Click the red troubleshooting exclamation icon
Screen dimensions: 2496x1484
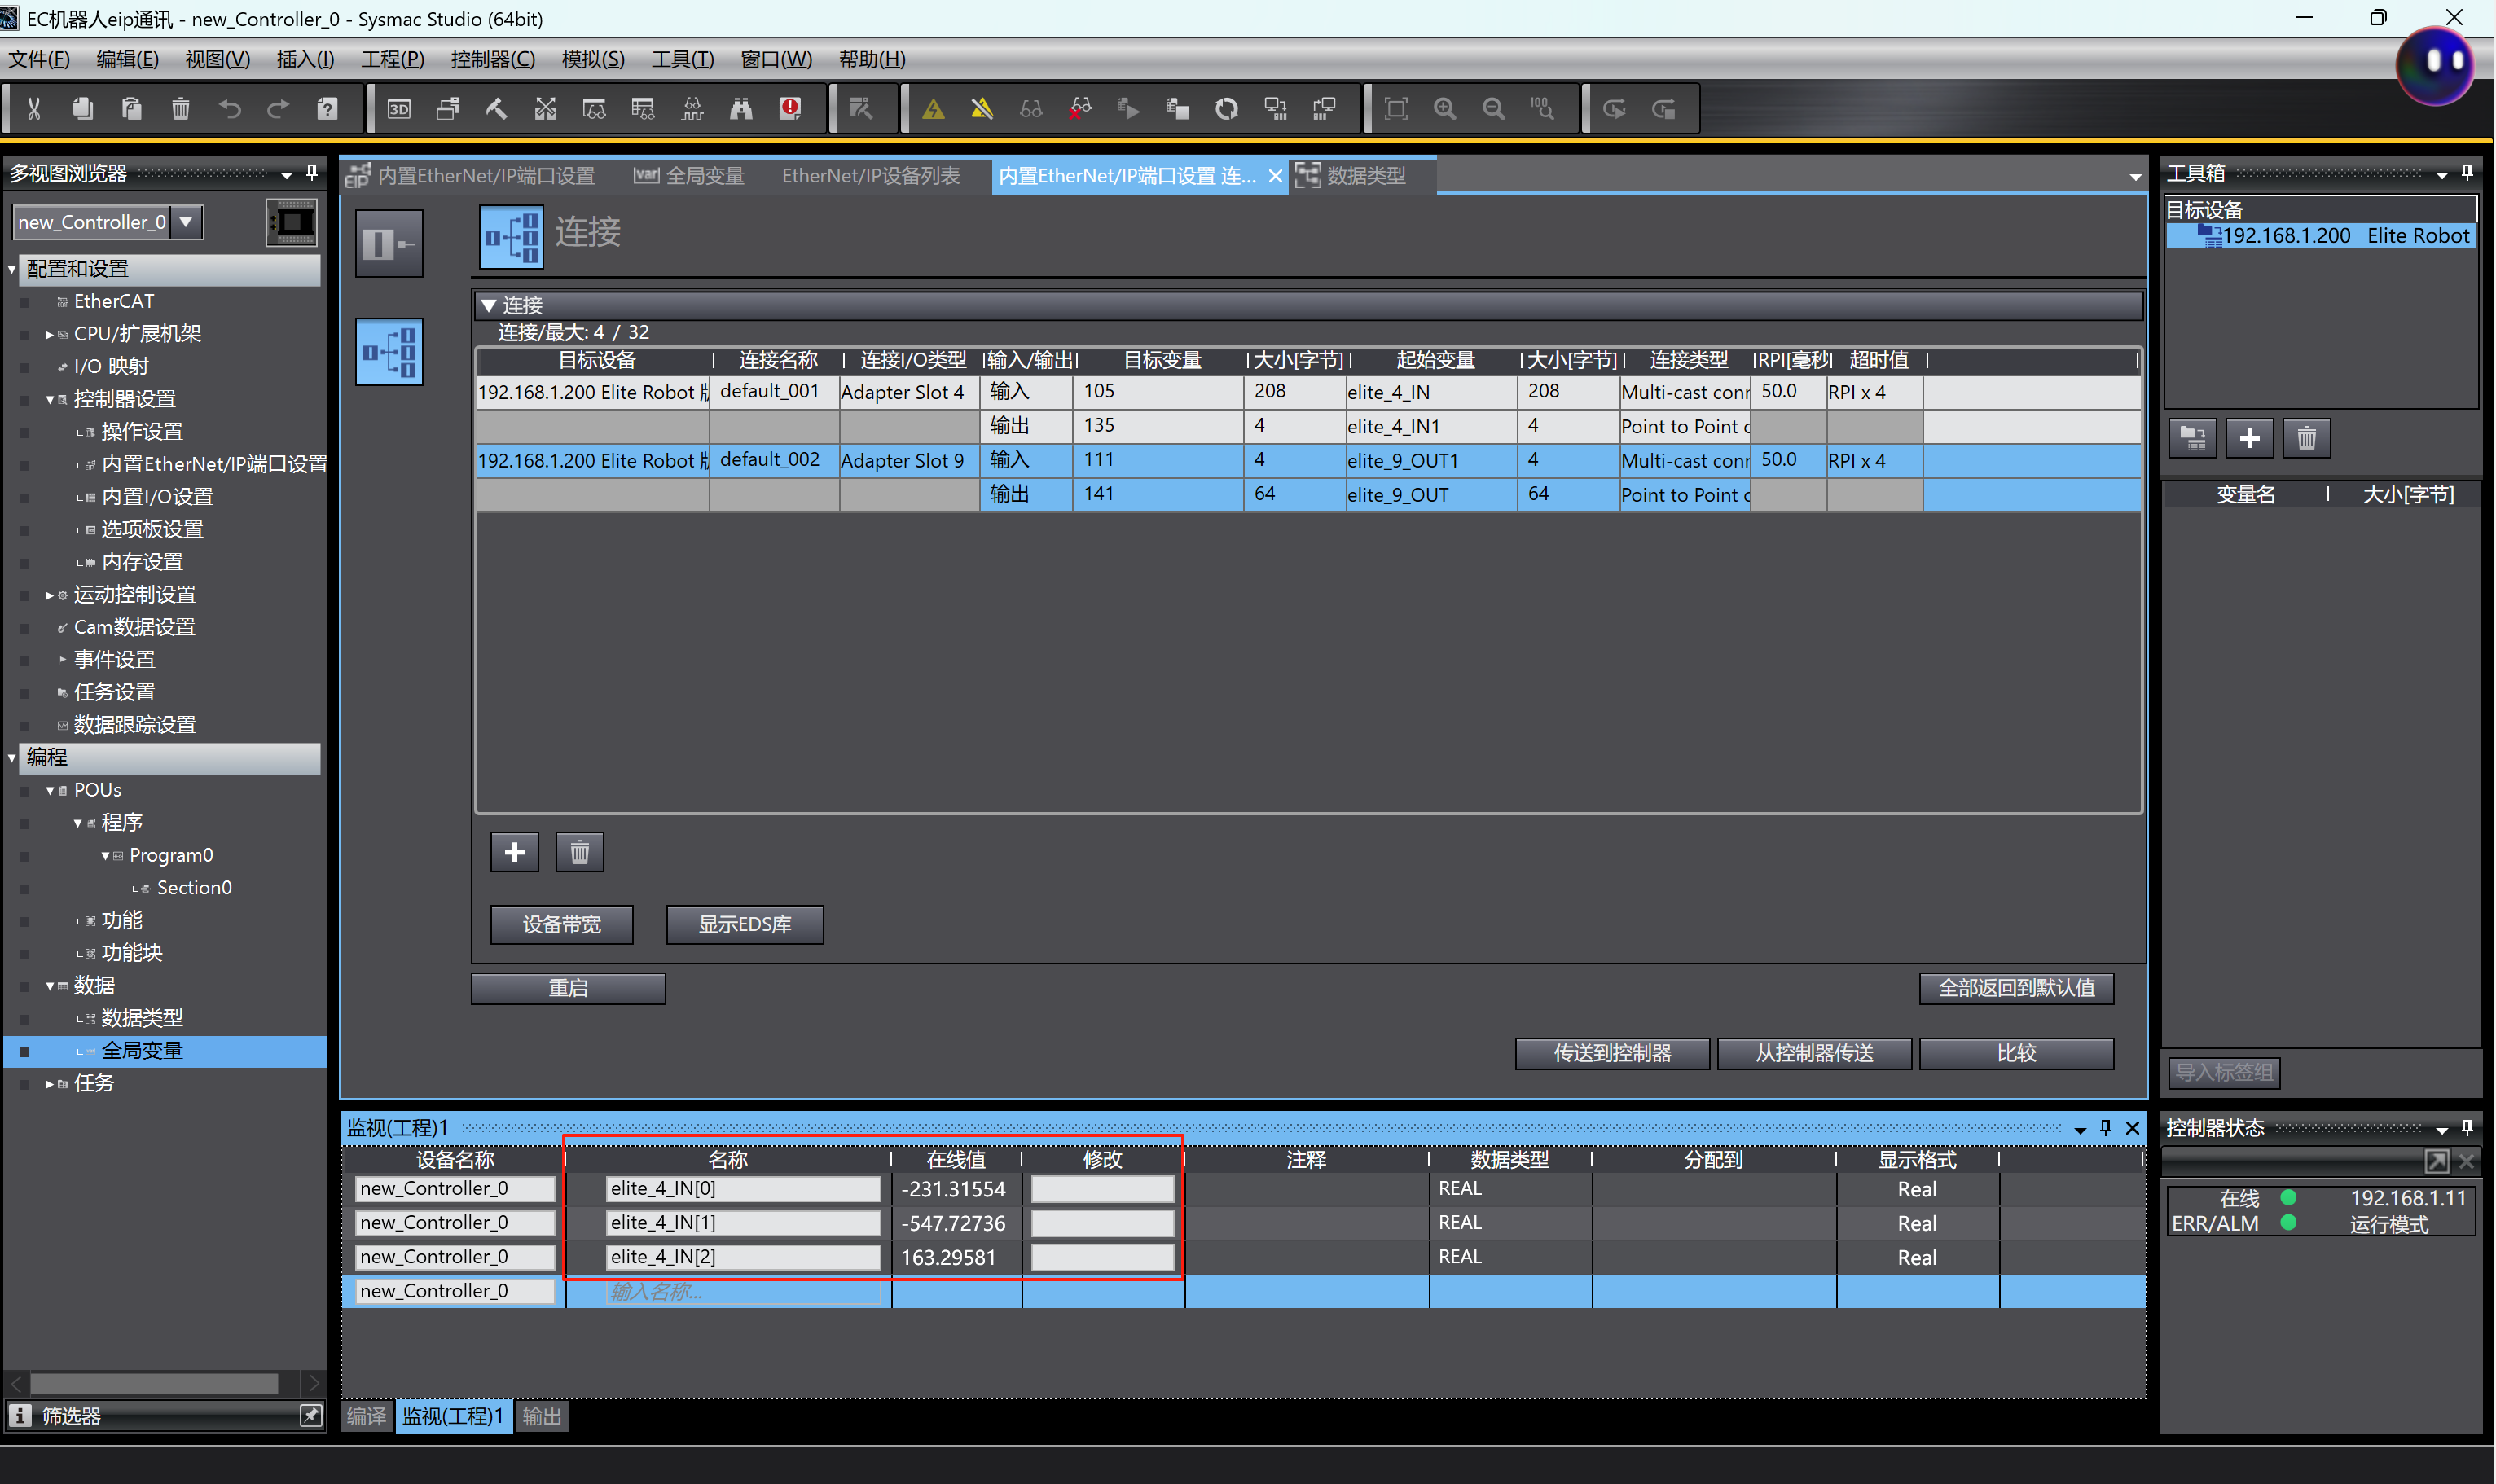click(x=790, y=109)
